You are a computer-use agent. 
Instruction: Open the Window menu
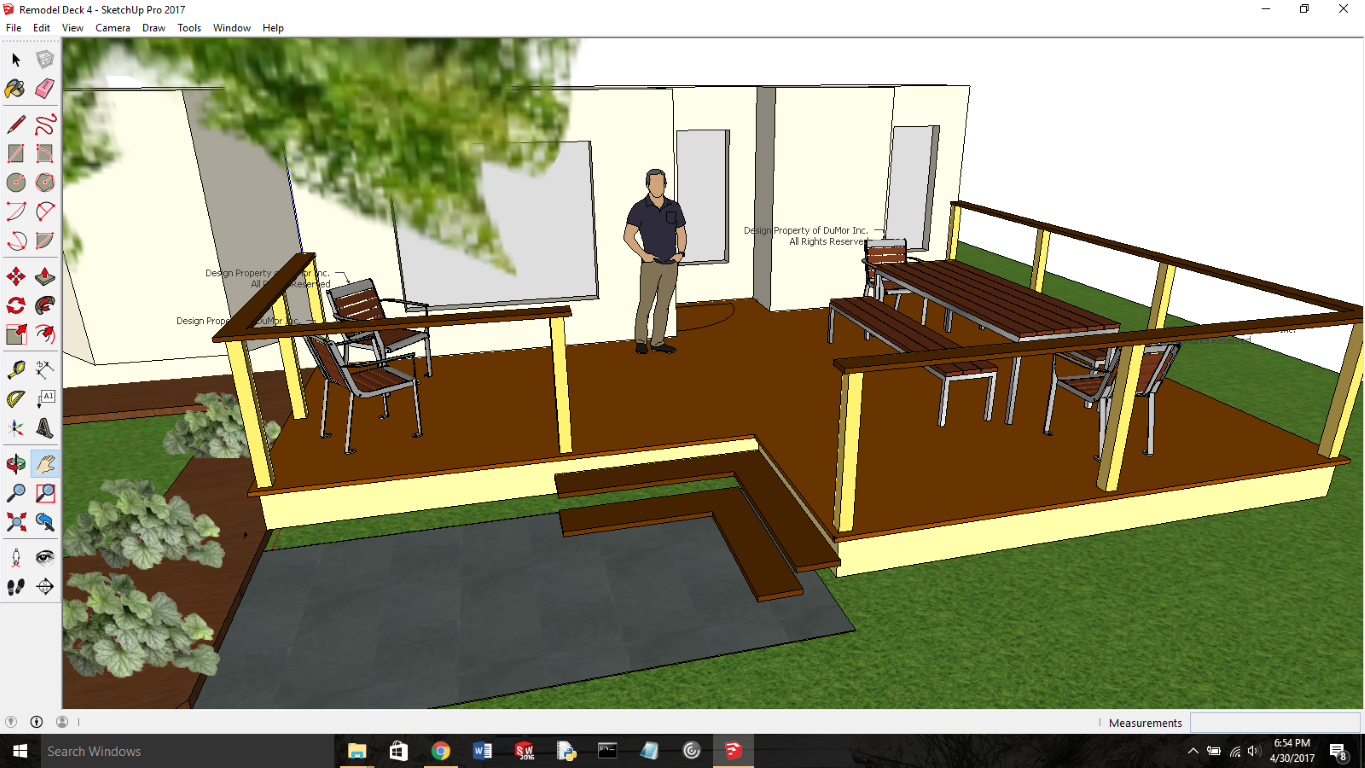coord(231,28)
